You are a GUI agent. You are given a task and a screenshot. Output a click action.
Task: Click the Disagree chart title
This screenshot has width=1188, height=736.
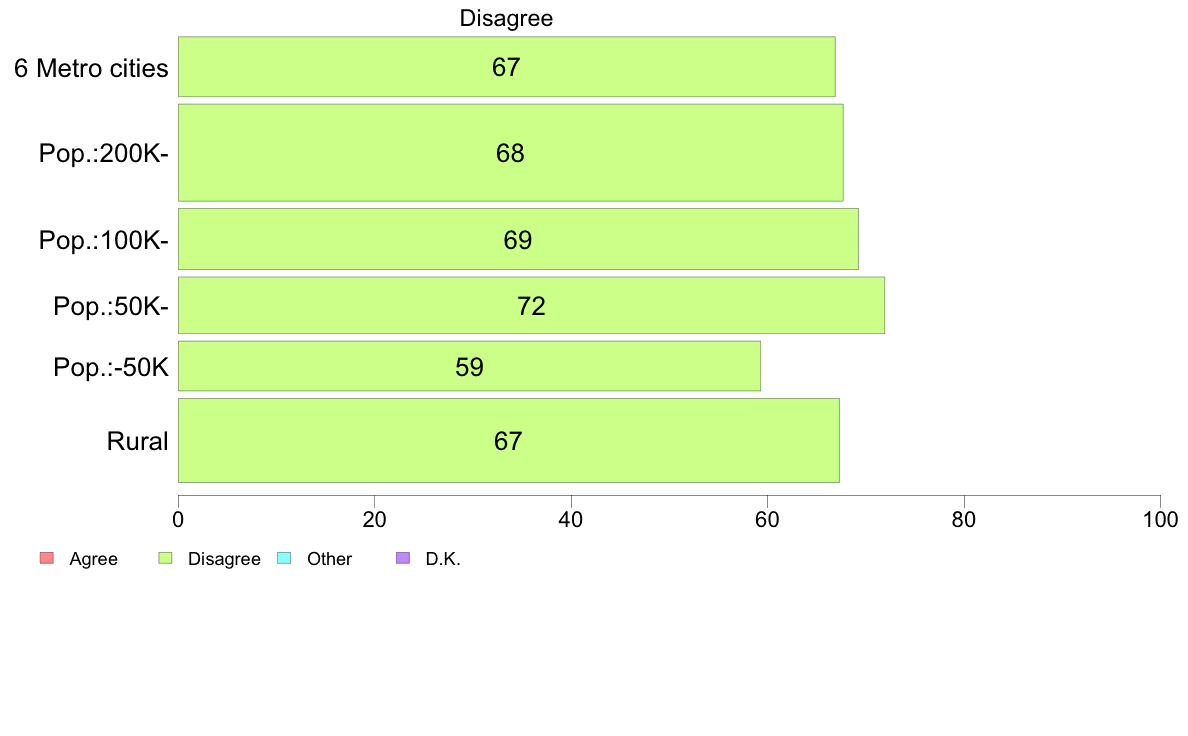(506, 18)
